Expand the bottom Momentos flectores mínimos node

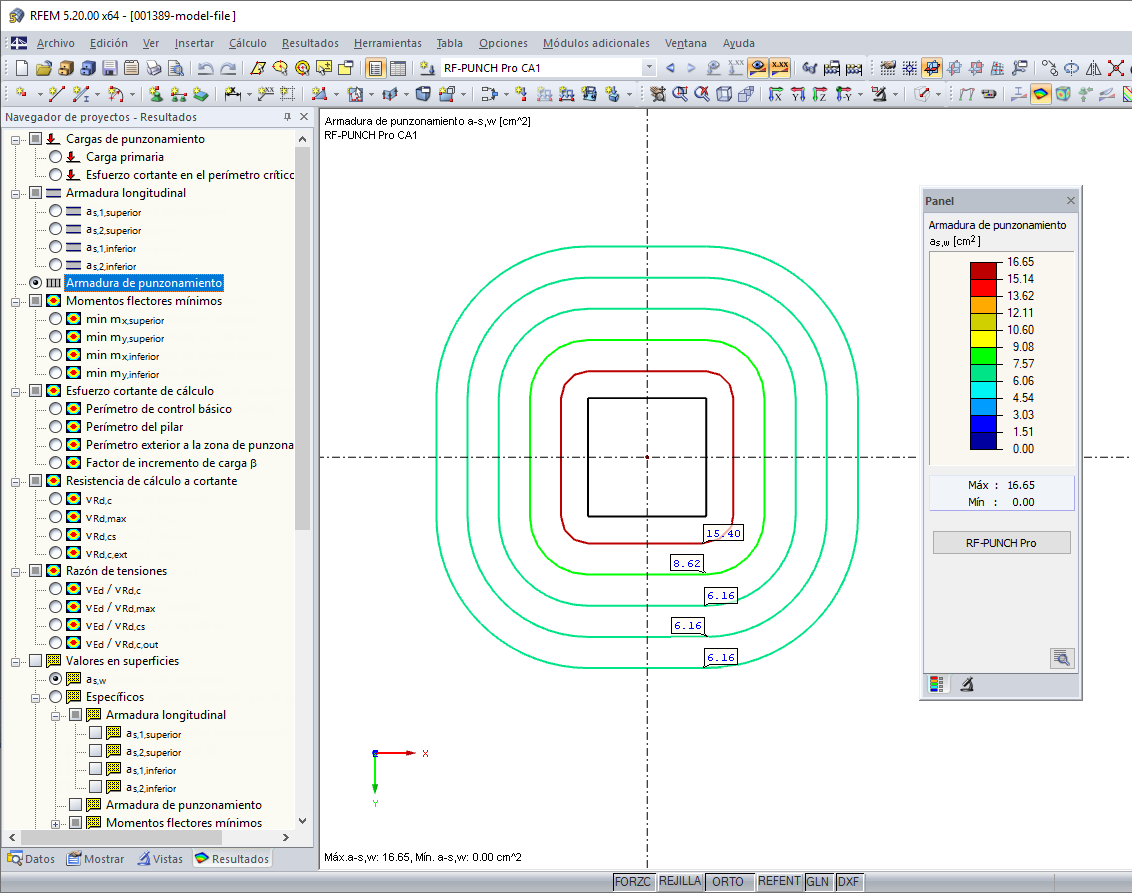click(56, 824)
